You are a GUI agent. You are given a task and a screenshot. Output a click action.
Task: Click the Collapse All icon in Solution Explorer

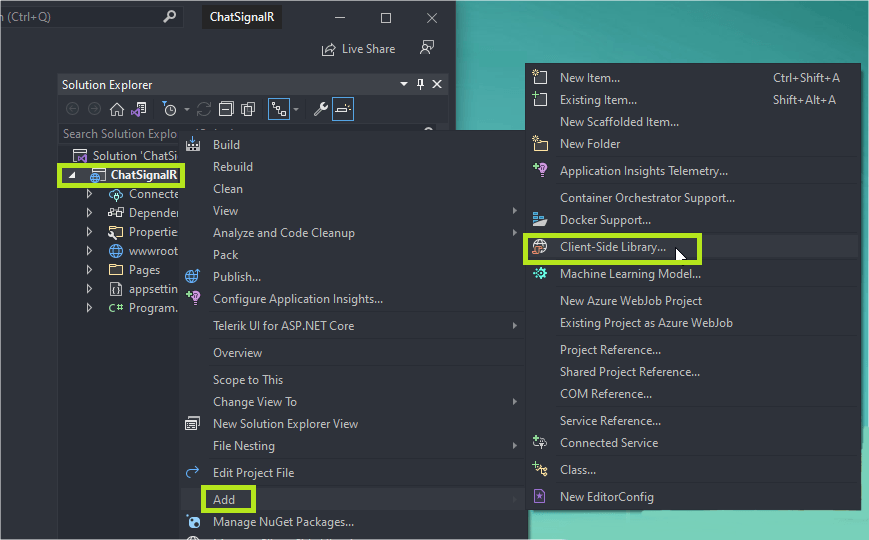[226, 109]
